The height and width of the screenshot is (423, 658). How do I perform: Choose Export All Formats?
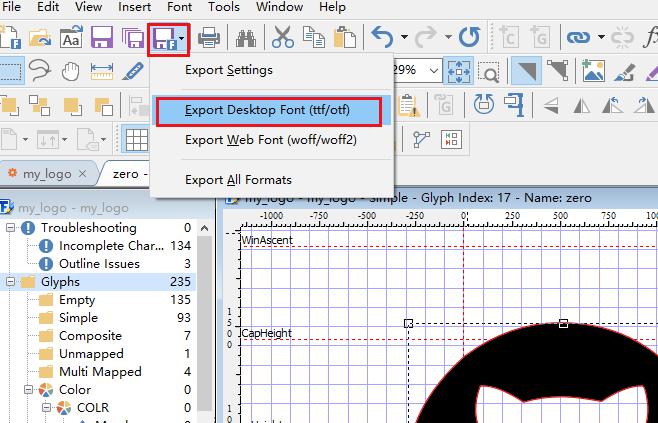pyautogui.click(x=271, y=180)
